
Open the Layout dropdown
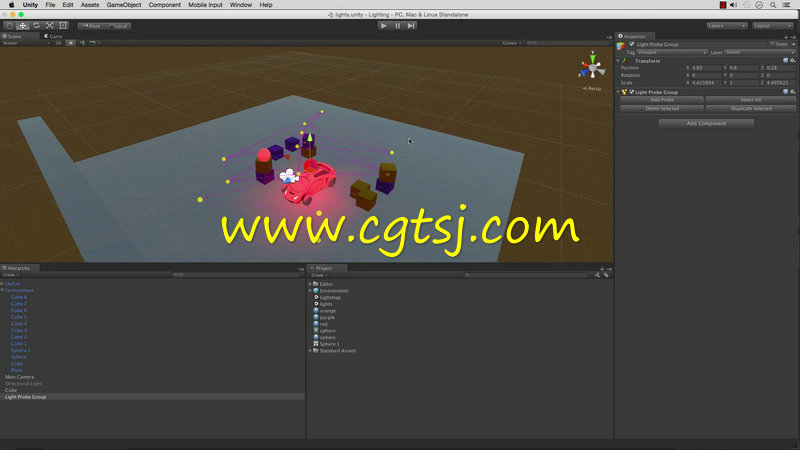[x=772, y=26]
